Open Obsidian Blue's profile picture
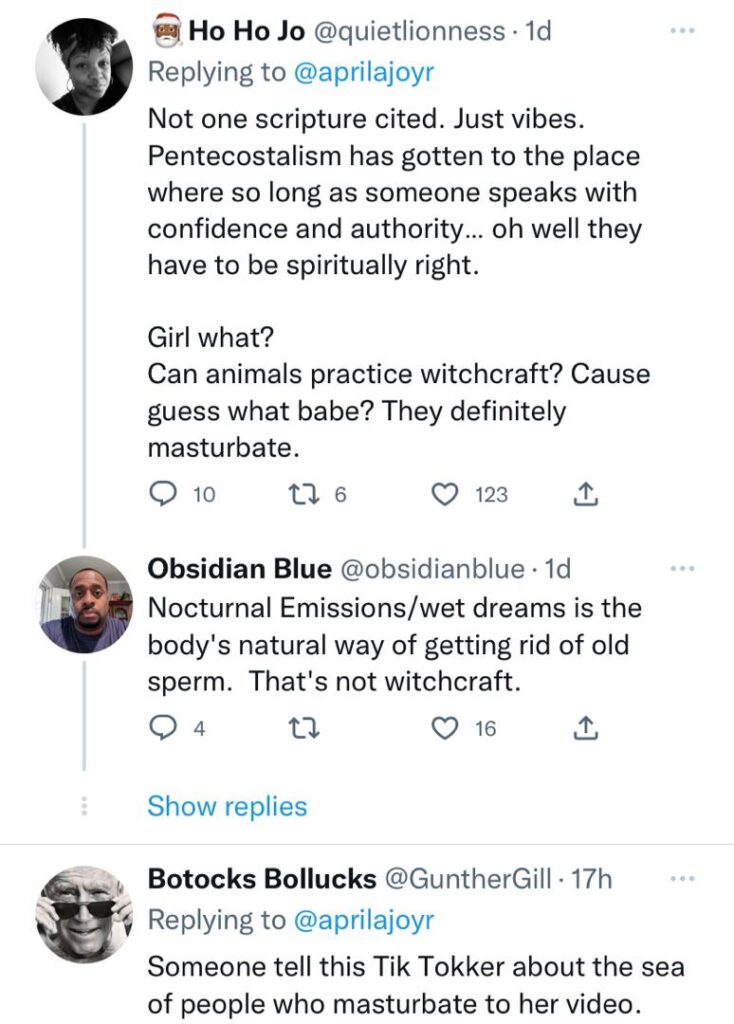Image resolution: width=734 pixels, height=1024 pixels. (84, 605)
